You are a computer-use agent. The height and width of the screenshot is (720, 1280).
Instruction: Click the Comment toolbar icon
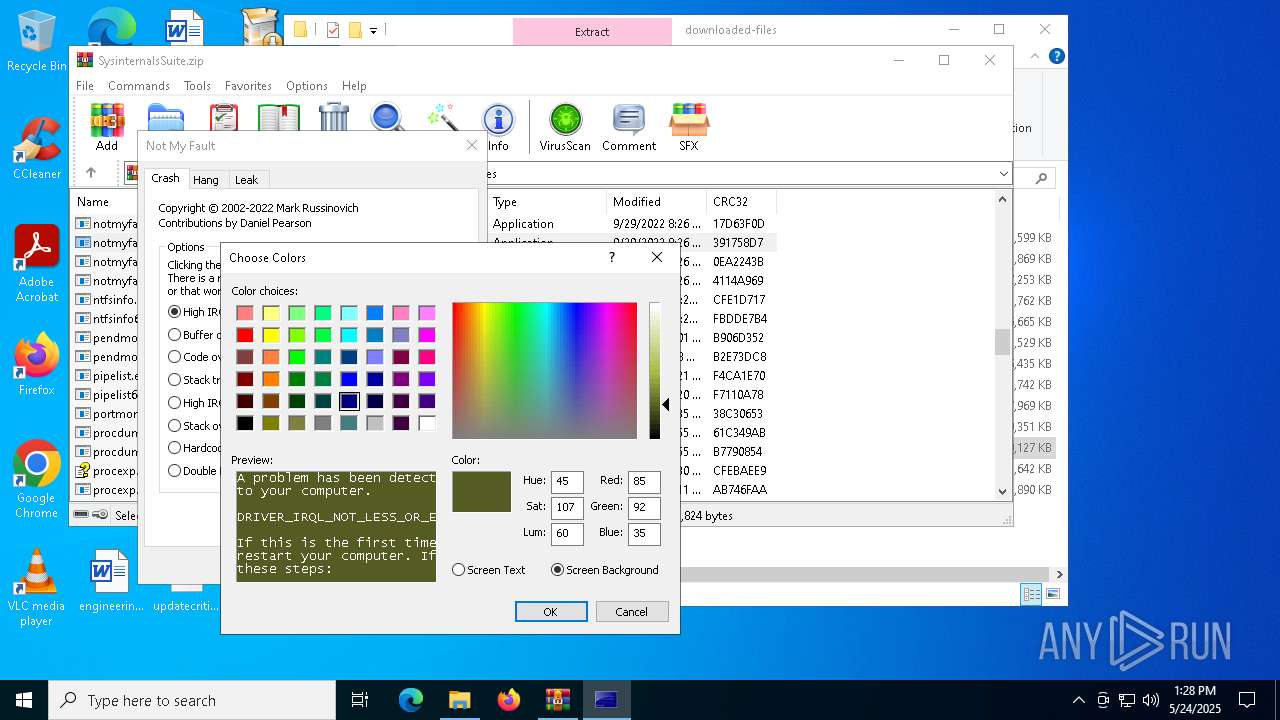[x=629, y=126]
